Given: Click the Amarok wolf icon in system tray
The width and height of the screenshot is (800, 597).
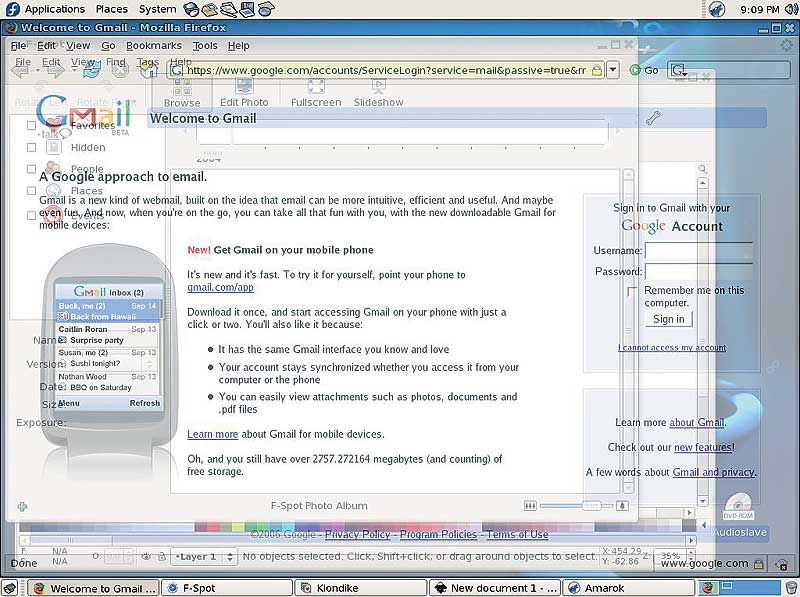Looking at the screenshot, I should click(717, 9).
